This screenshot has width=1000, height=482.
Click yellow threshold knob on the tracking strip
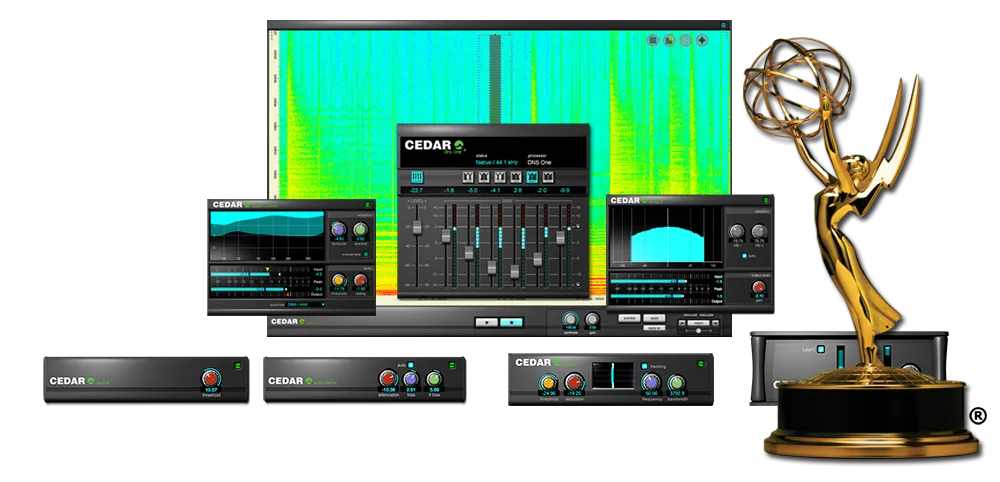tap(548, 383)
